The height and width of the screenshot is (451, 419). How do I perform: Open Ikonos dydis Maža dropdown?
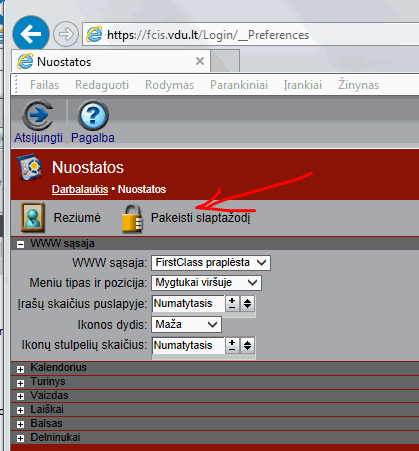186,324
